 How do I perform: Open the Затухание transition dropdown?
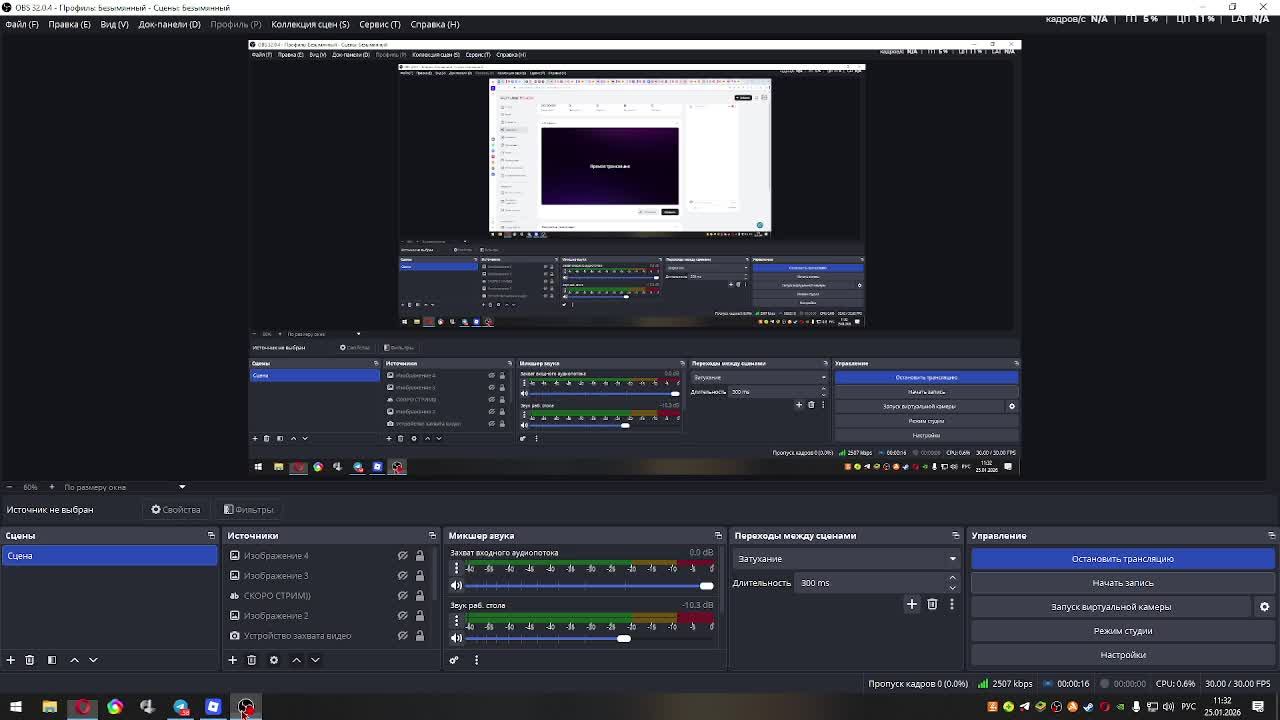pos(845,559)
